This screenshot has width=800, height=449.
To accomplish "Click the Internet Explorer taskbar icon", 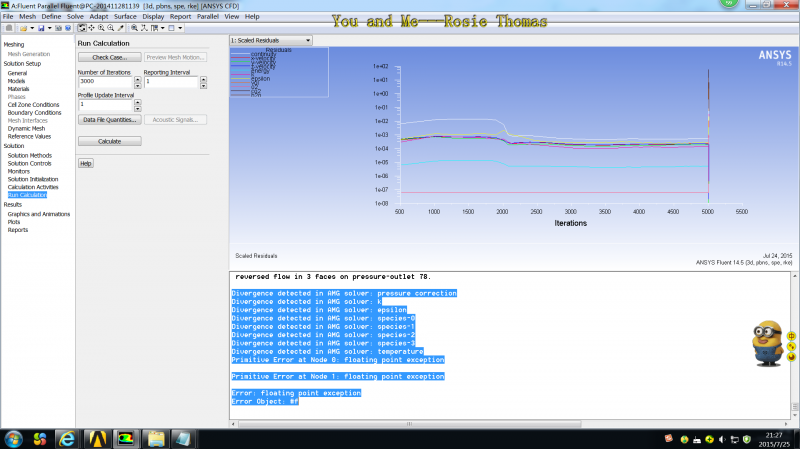I will point(68,438).
